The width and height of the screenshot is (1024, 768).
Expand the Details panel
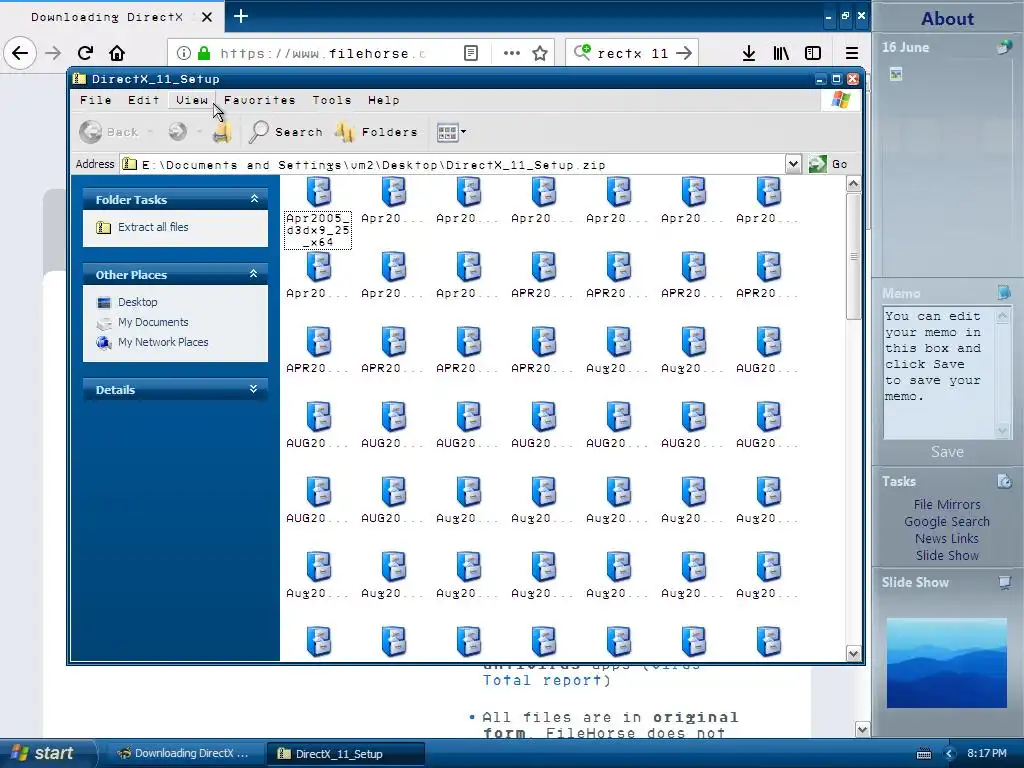pos(253,389)
